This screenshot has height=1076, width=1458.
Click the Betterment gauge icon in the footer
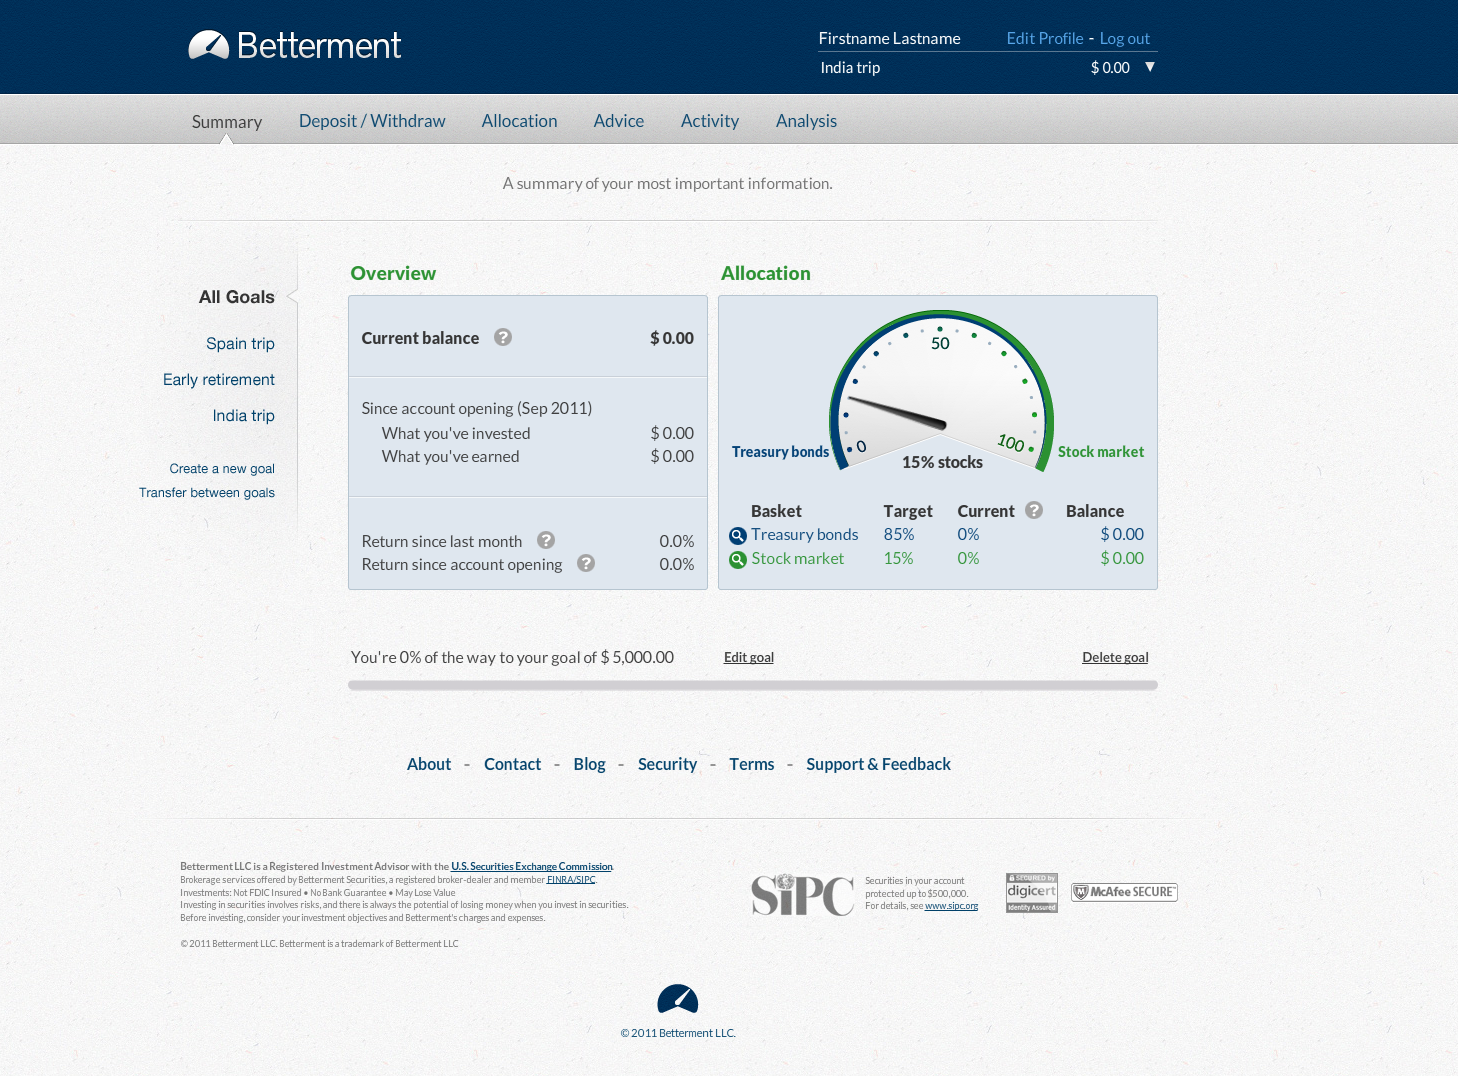pyautogui.click(x=677, y=999)
